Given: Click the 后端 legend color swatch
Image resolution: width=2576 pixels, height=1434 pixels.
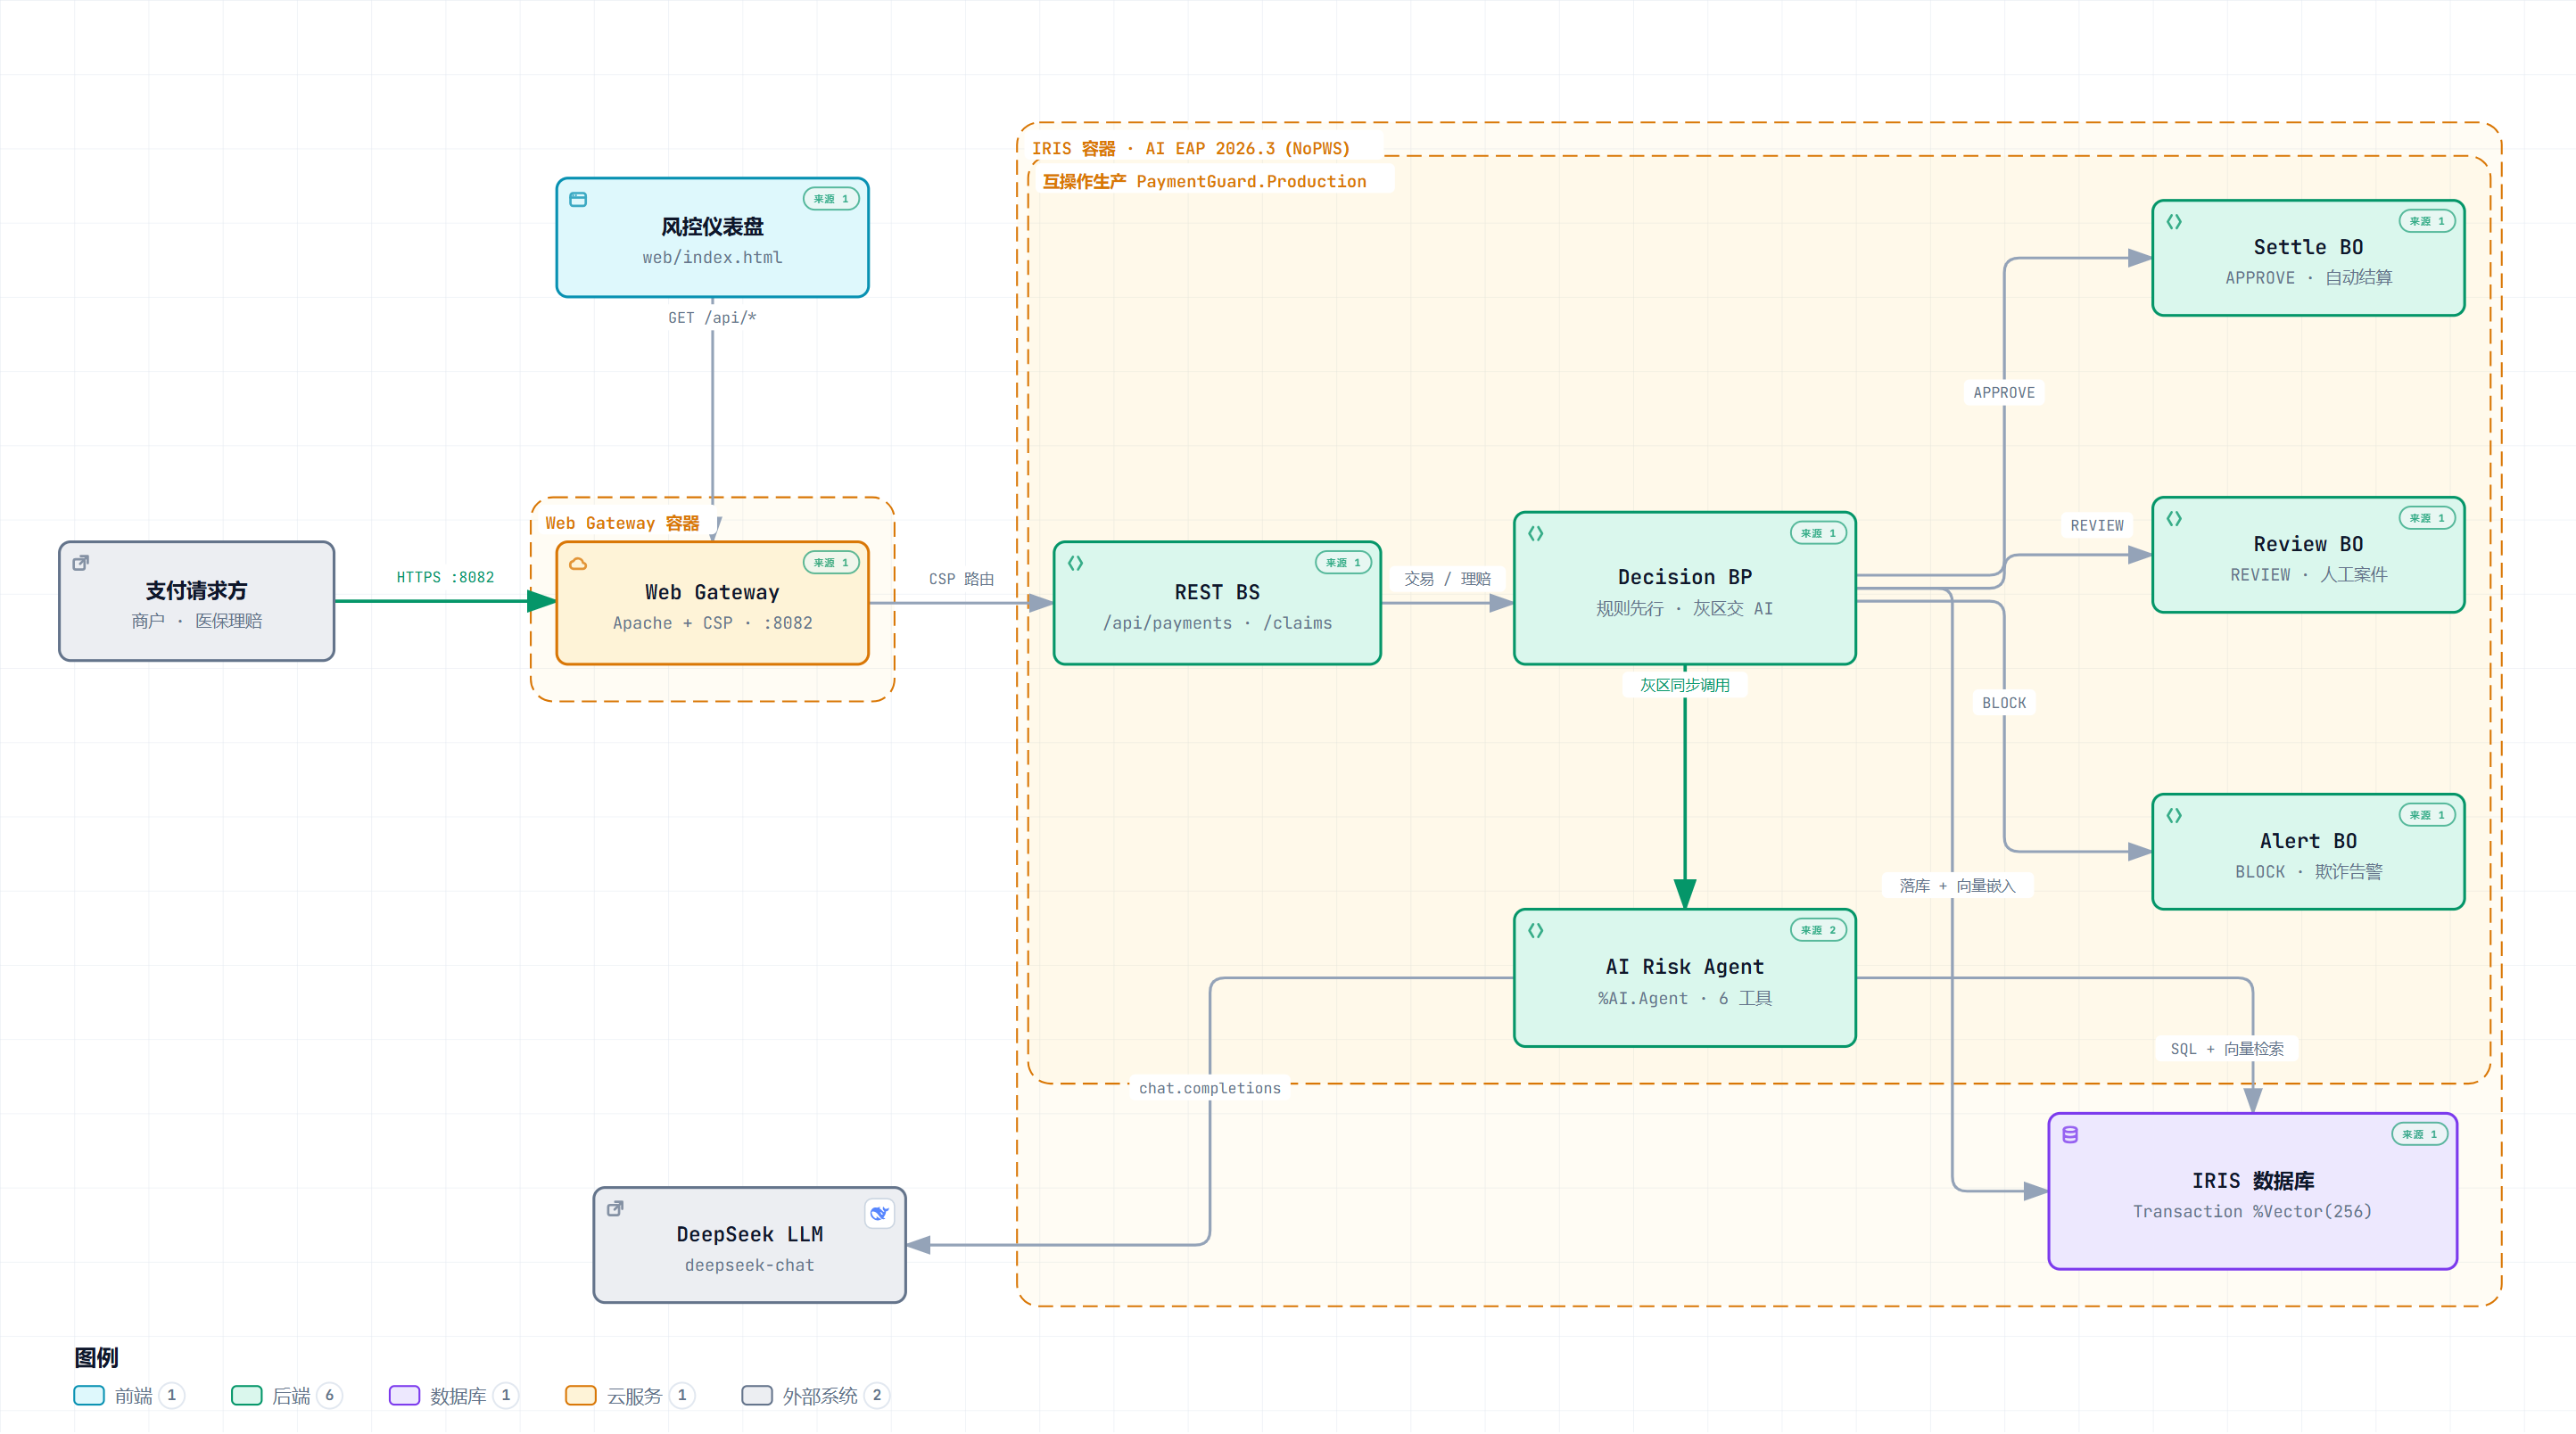Looking at the screenshot, I should pos(246,1395).
